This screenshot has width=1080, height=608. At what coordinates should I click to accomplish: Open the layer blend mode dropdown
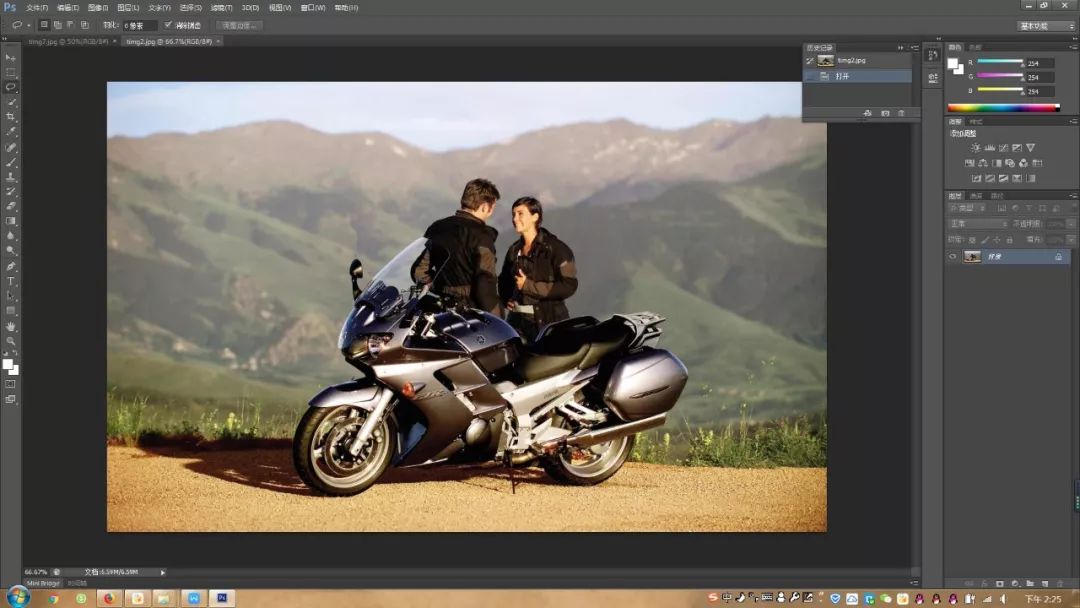(x=978, y=224)
